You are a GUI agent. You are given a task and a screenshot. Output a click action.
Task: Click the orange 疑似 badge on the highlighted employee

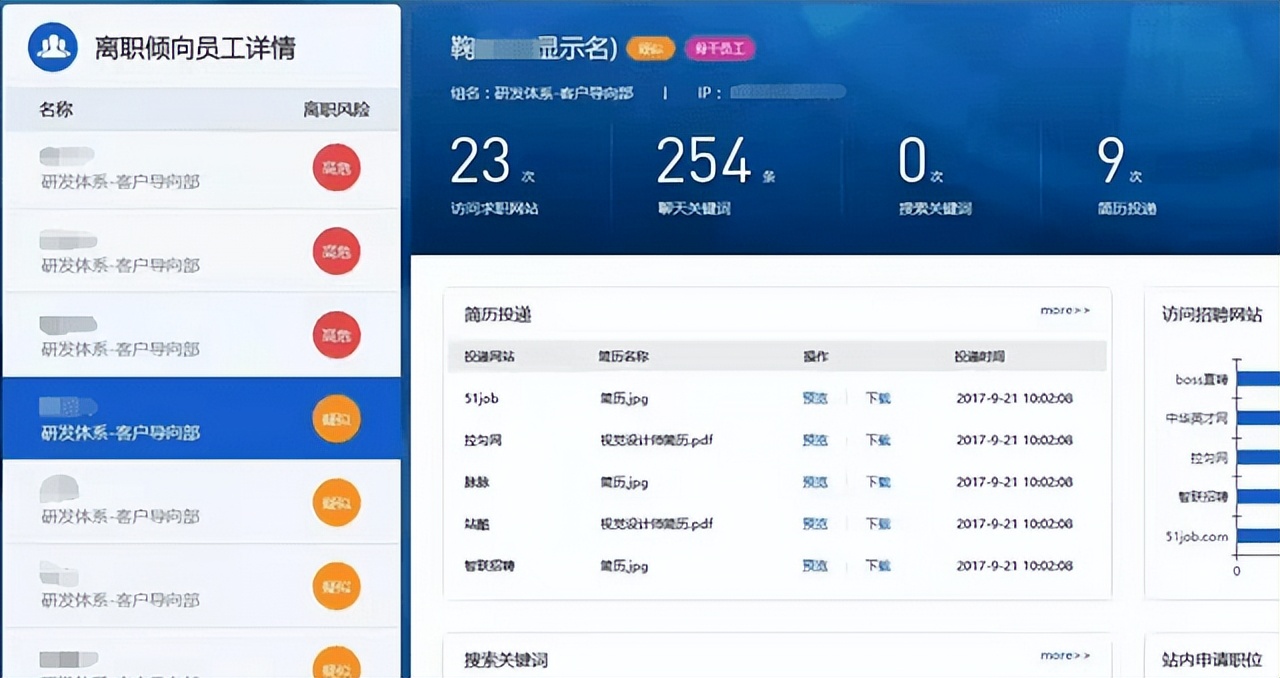tap(336, 419)
